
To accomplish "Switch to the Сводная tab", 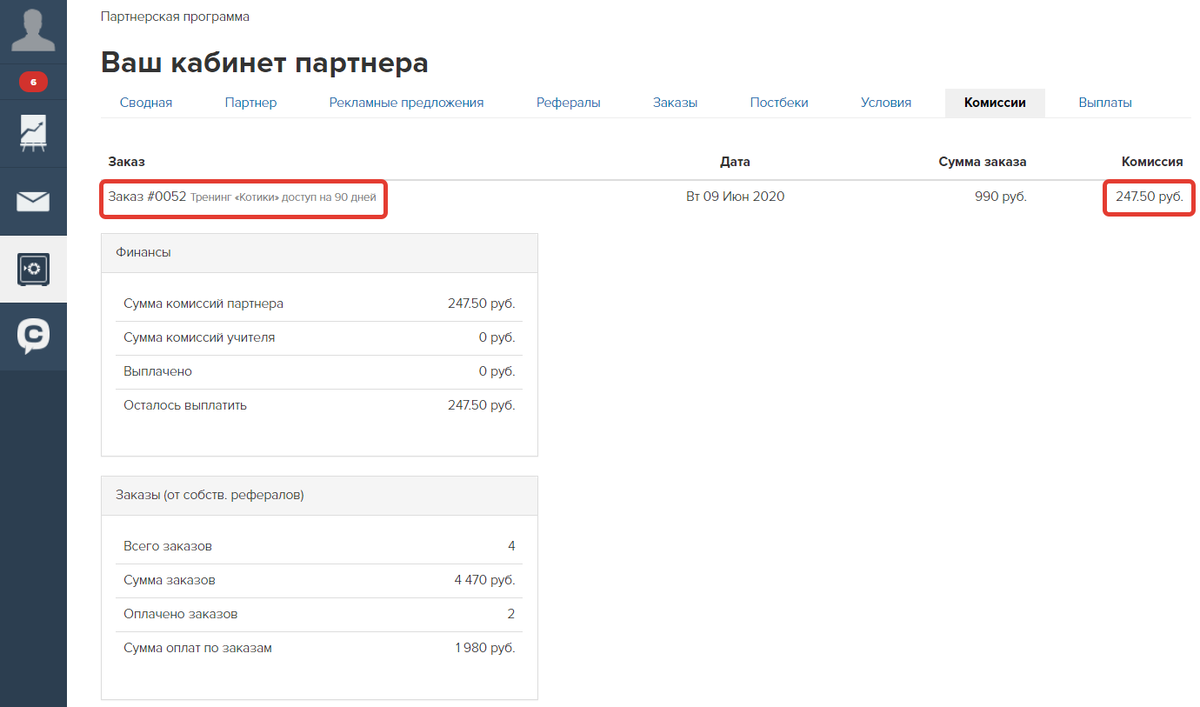I will click(146, 102).
